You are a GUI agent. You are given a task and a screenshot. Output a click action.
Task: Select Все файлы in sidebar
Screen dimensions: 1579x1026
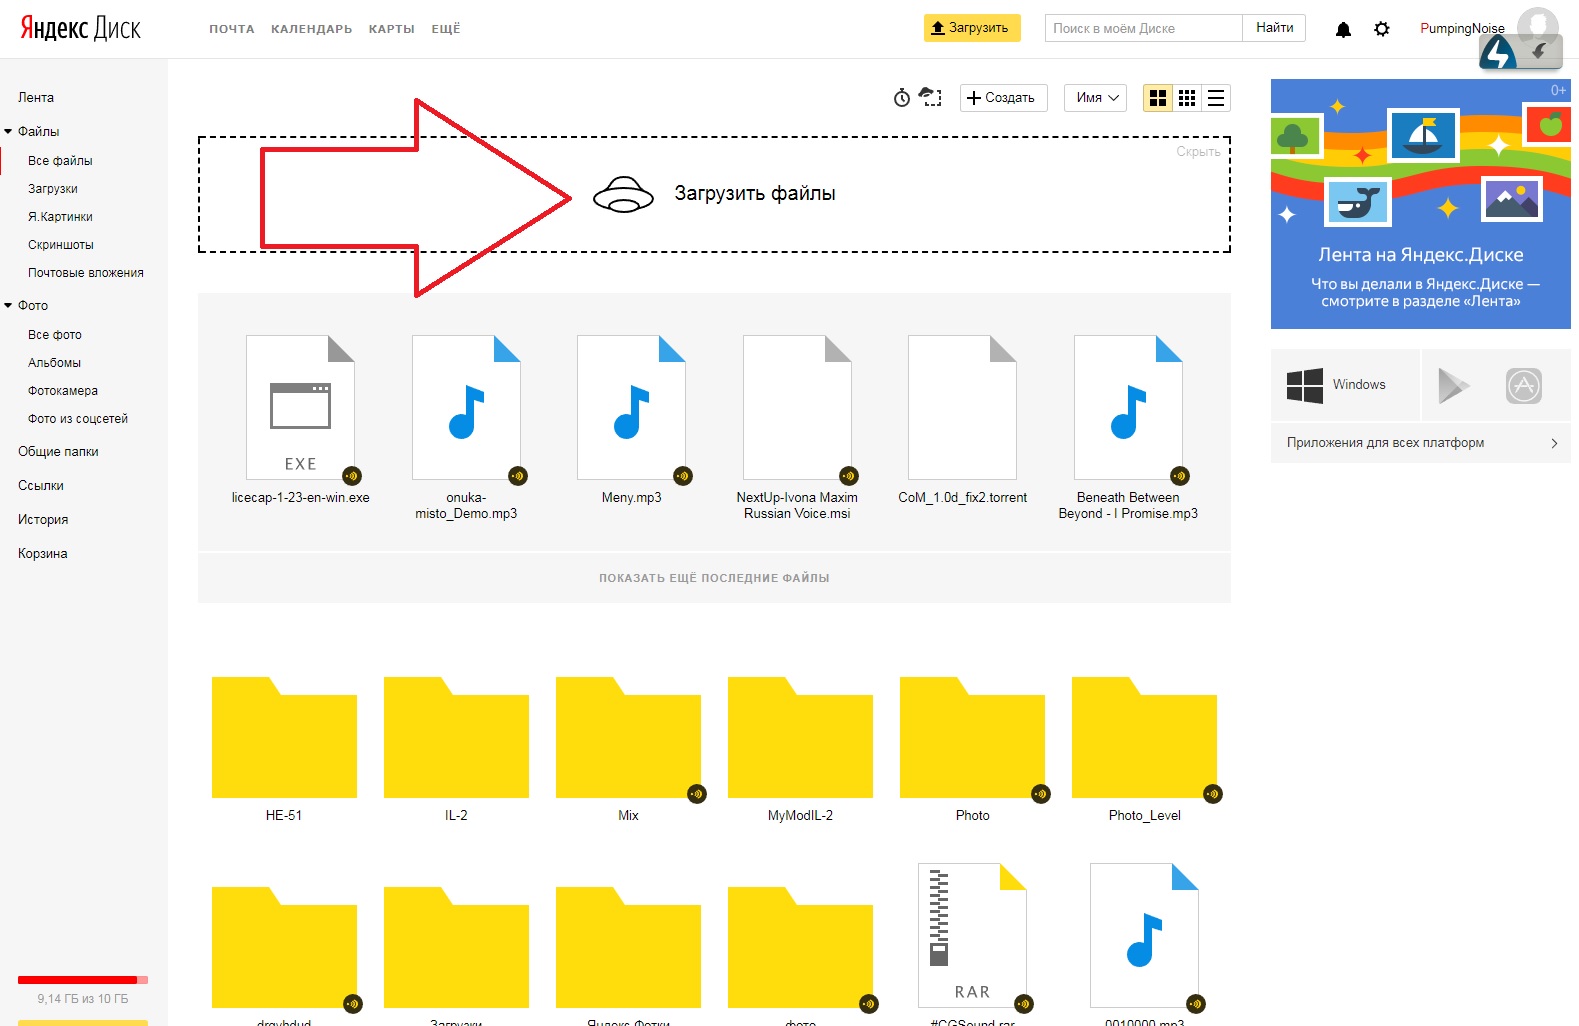60,160
